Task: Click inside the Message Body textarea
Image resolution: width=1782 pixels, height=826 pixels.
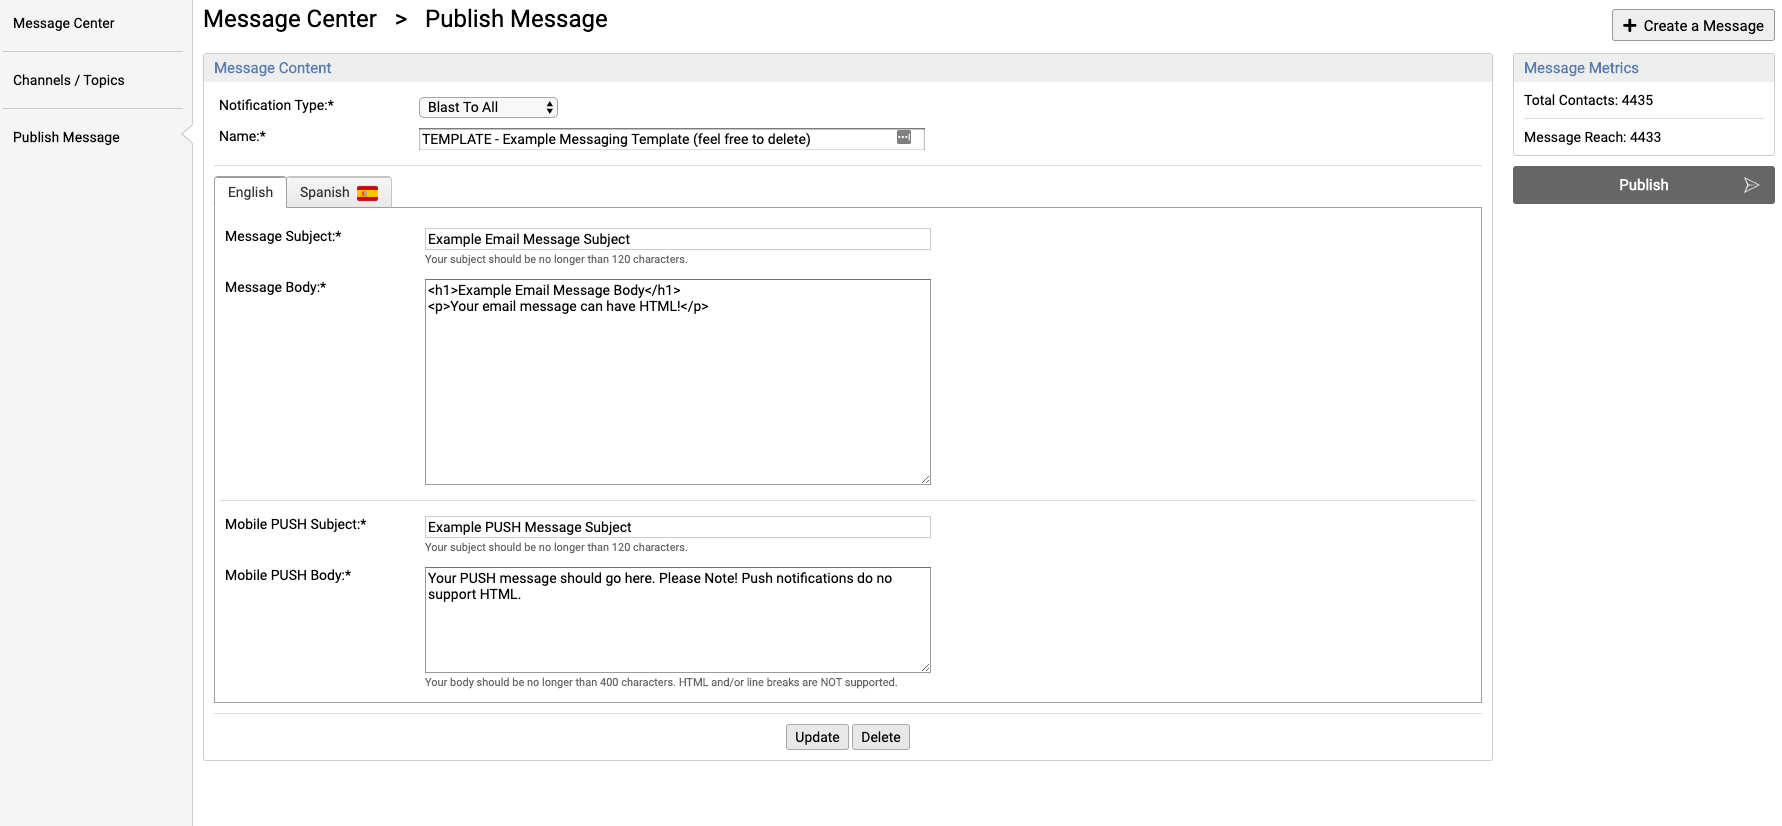Action: pos(677,382)
